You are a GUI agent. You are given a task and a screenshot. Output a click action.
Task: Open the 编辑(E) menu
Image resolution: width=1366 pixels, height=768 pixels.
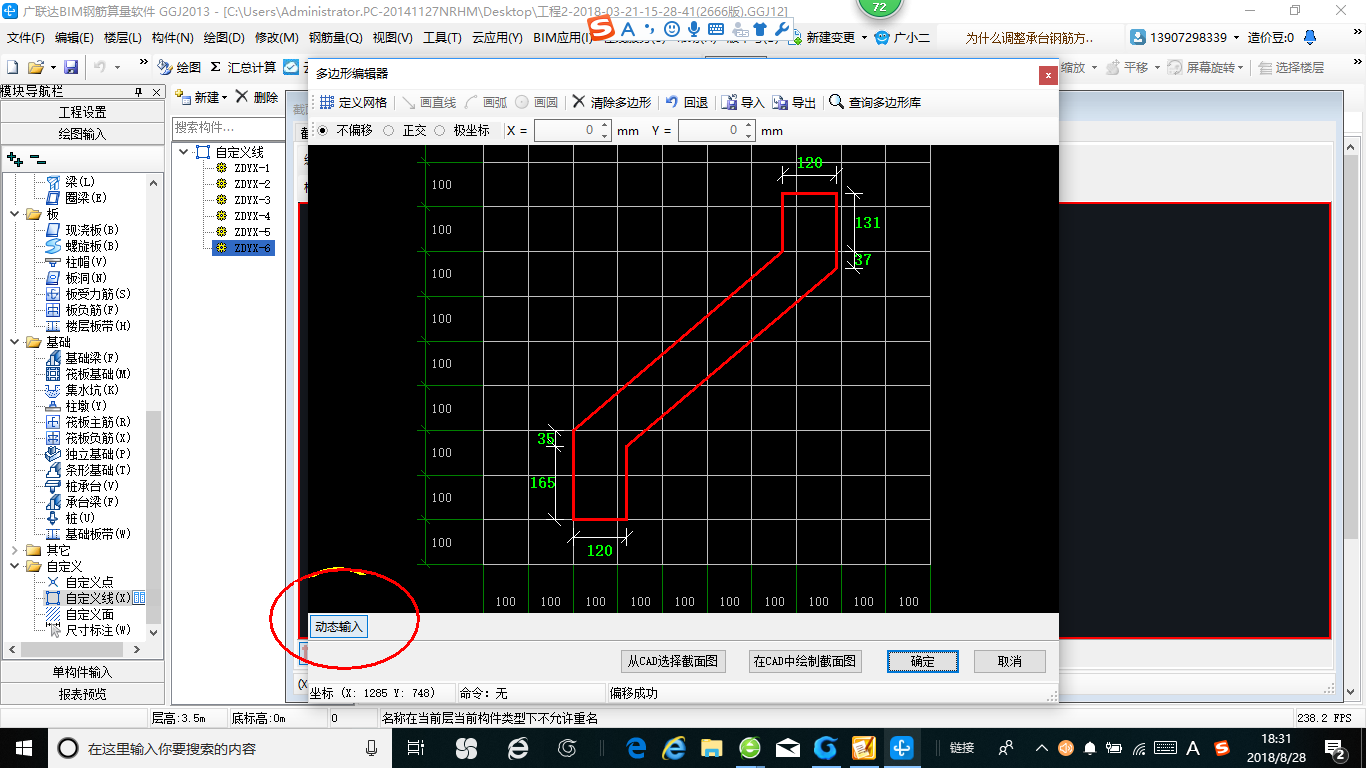pyautogui.click(x=74, y=38)
